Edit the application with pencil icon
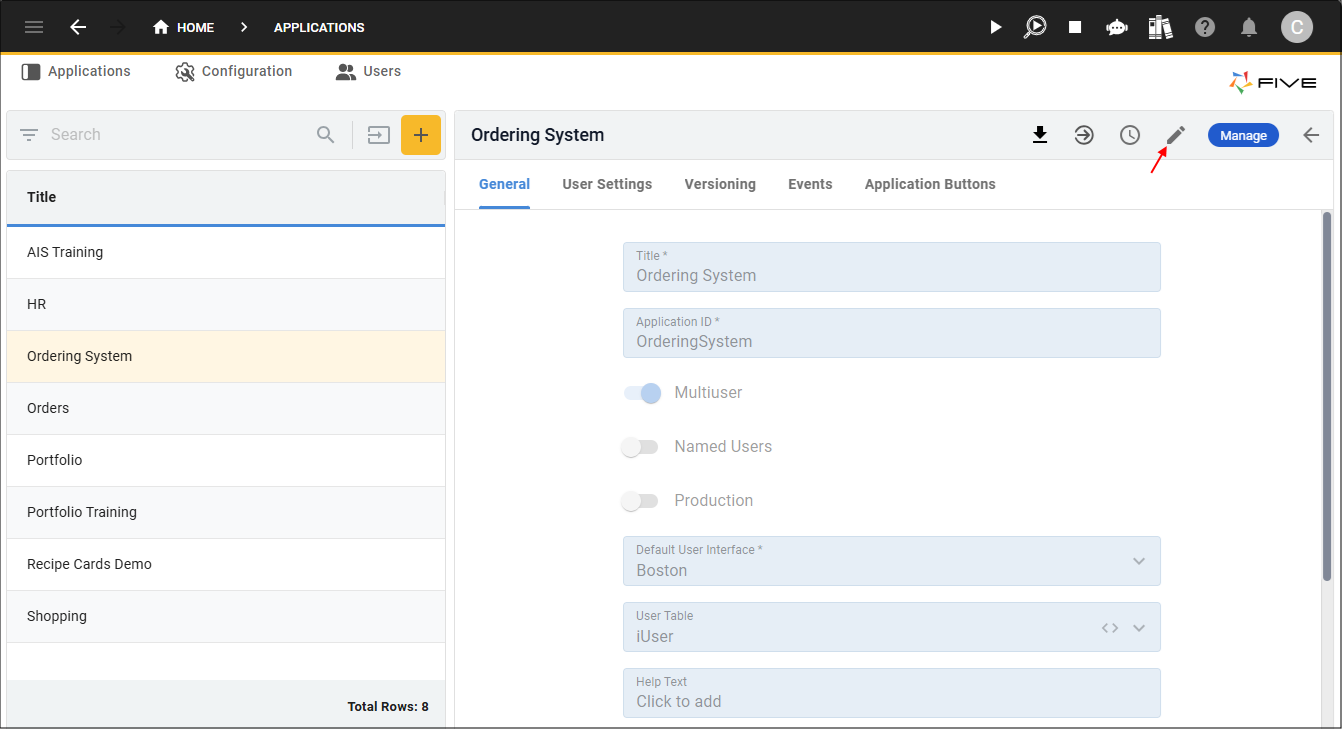Viewport: 1342px width, 729px height. click(x=1176, y=135)
